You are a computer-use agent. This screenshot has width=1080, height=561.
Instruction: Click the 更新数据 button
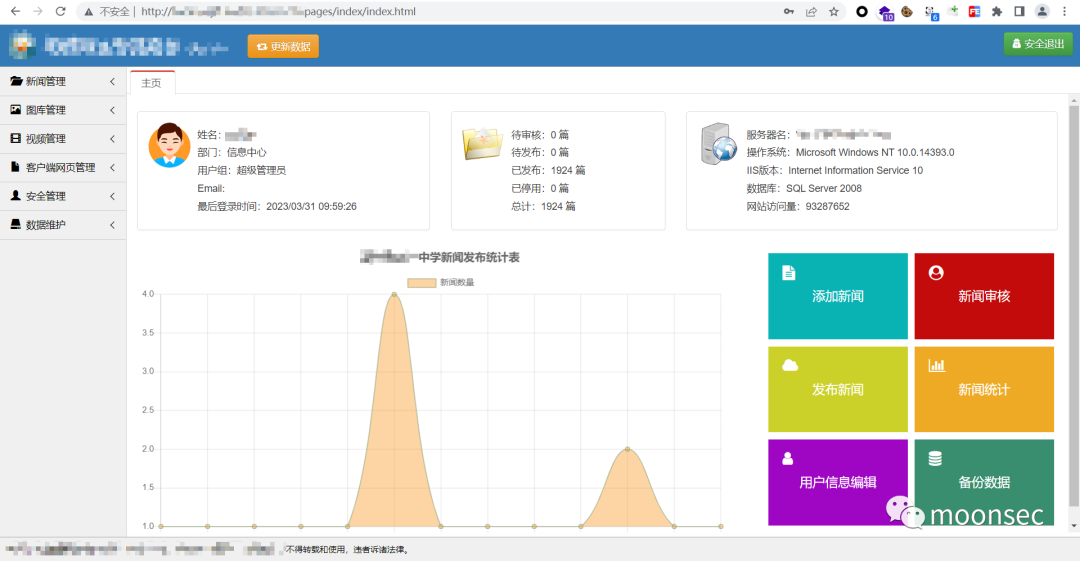point(283,46)
